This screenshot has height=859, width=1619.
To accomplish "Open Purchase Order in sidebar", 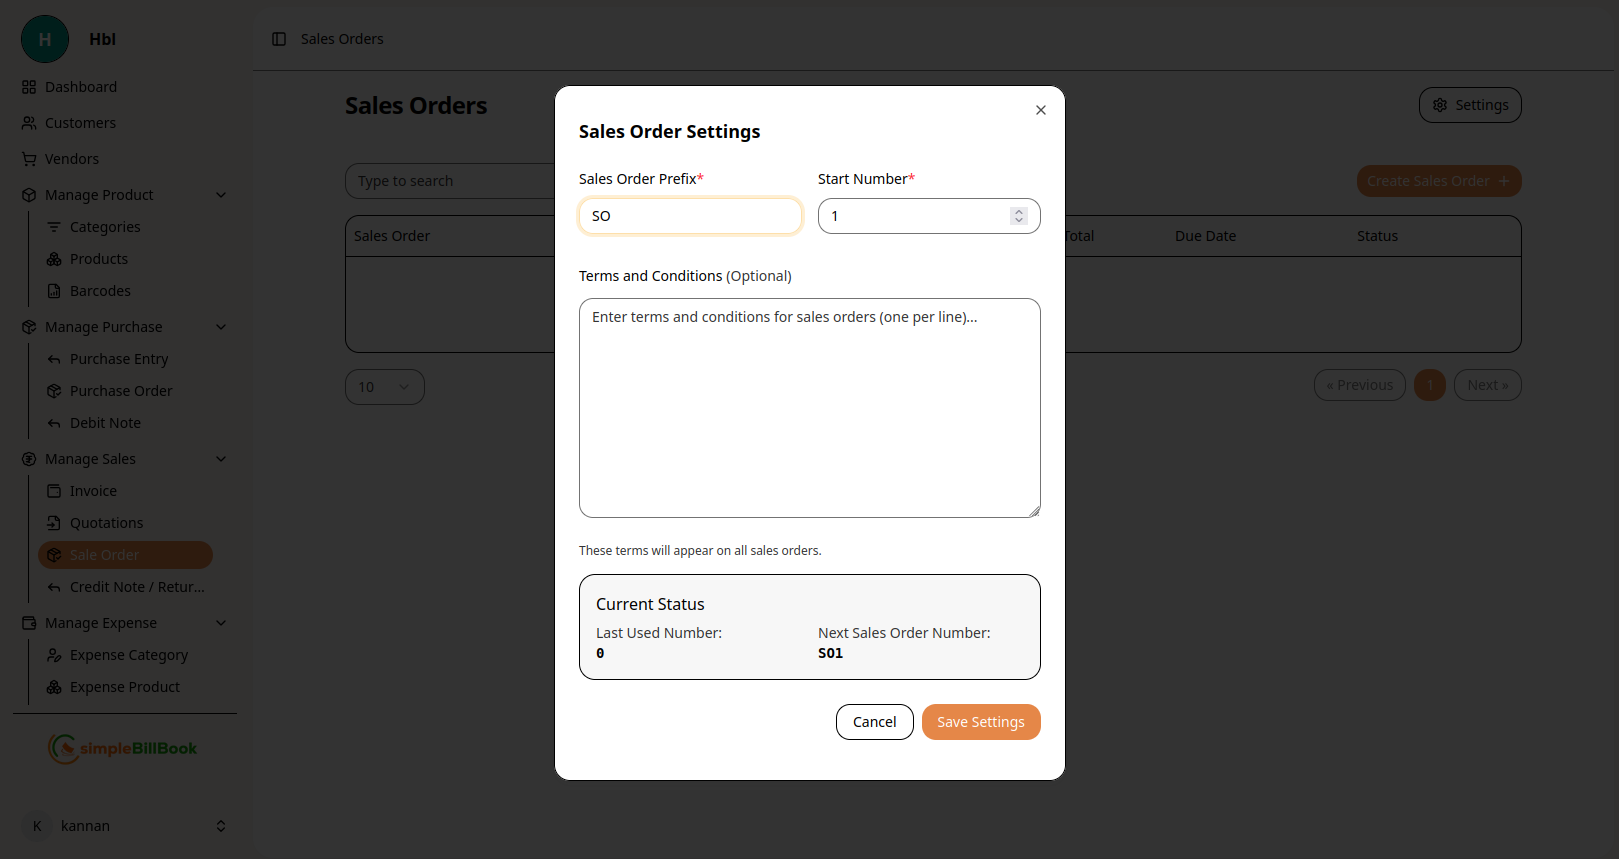I will point(120,391).
